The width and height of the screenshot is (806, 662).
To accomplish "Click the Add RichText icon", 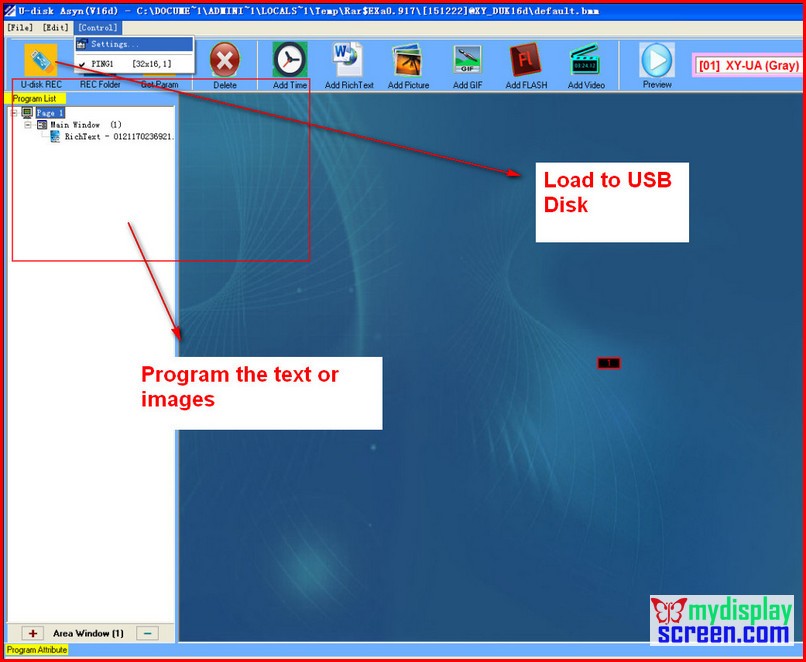I will tap(348, 61).
